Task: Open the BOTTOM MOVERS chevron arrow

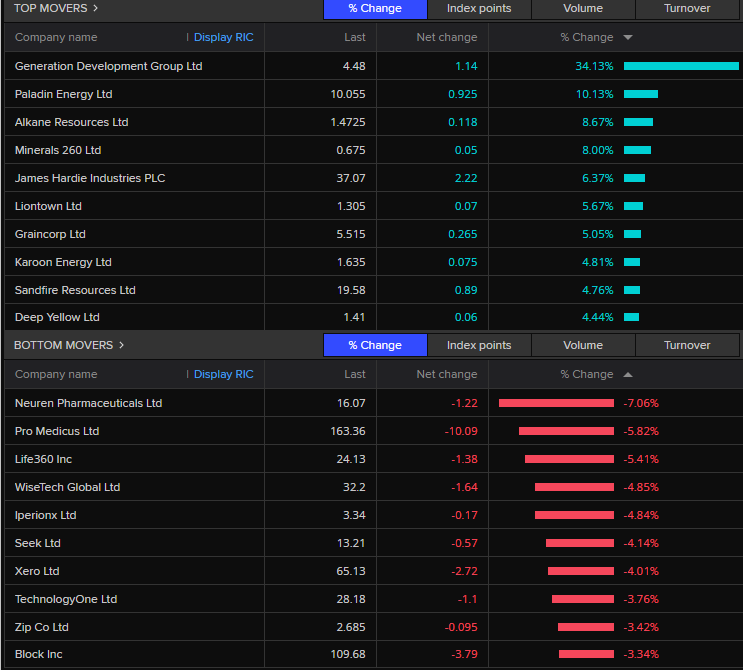Action: 121,345
